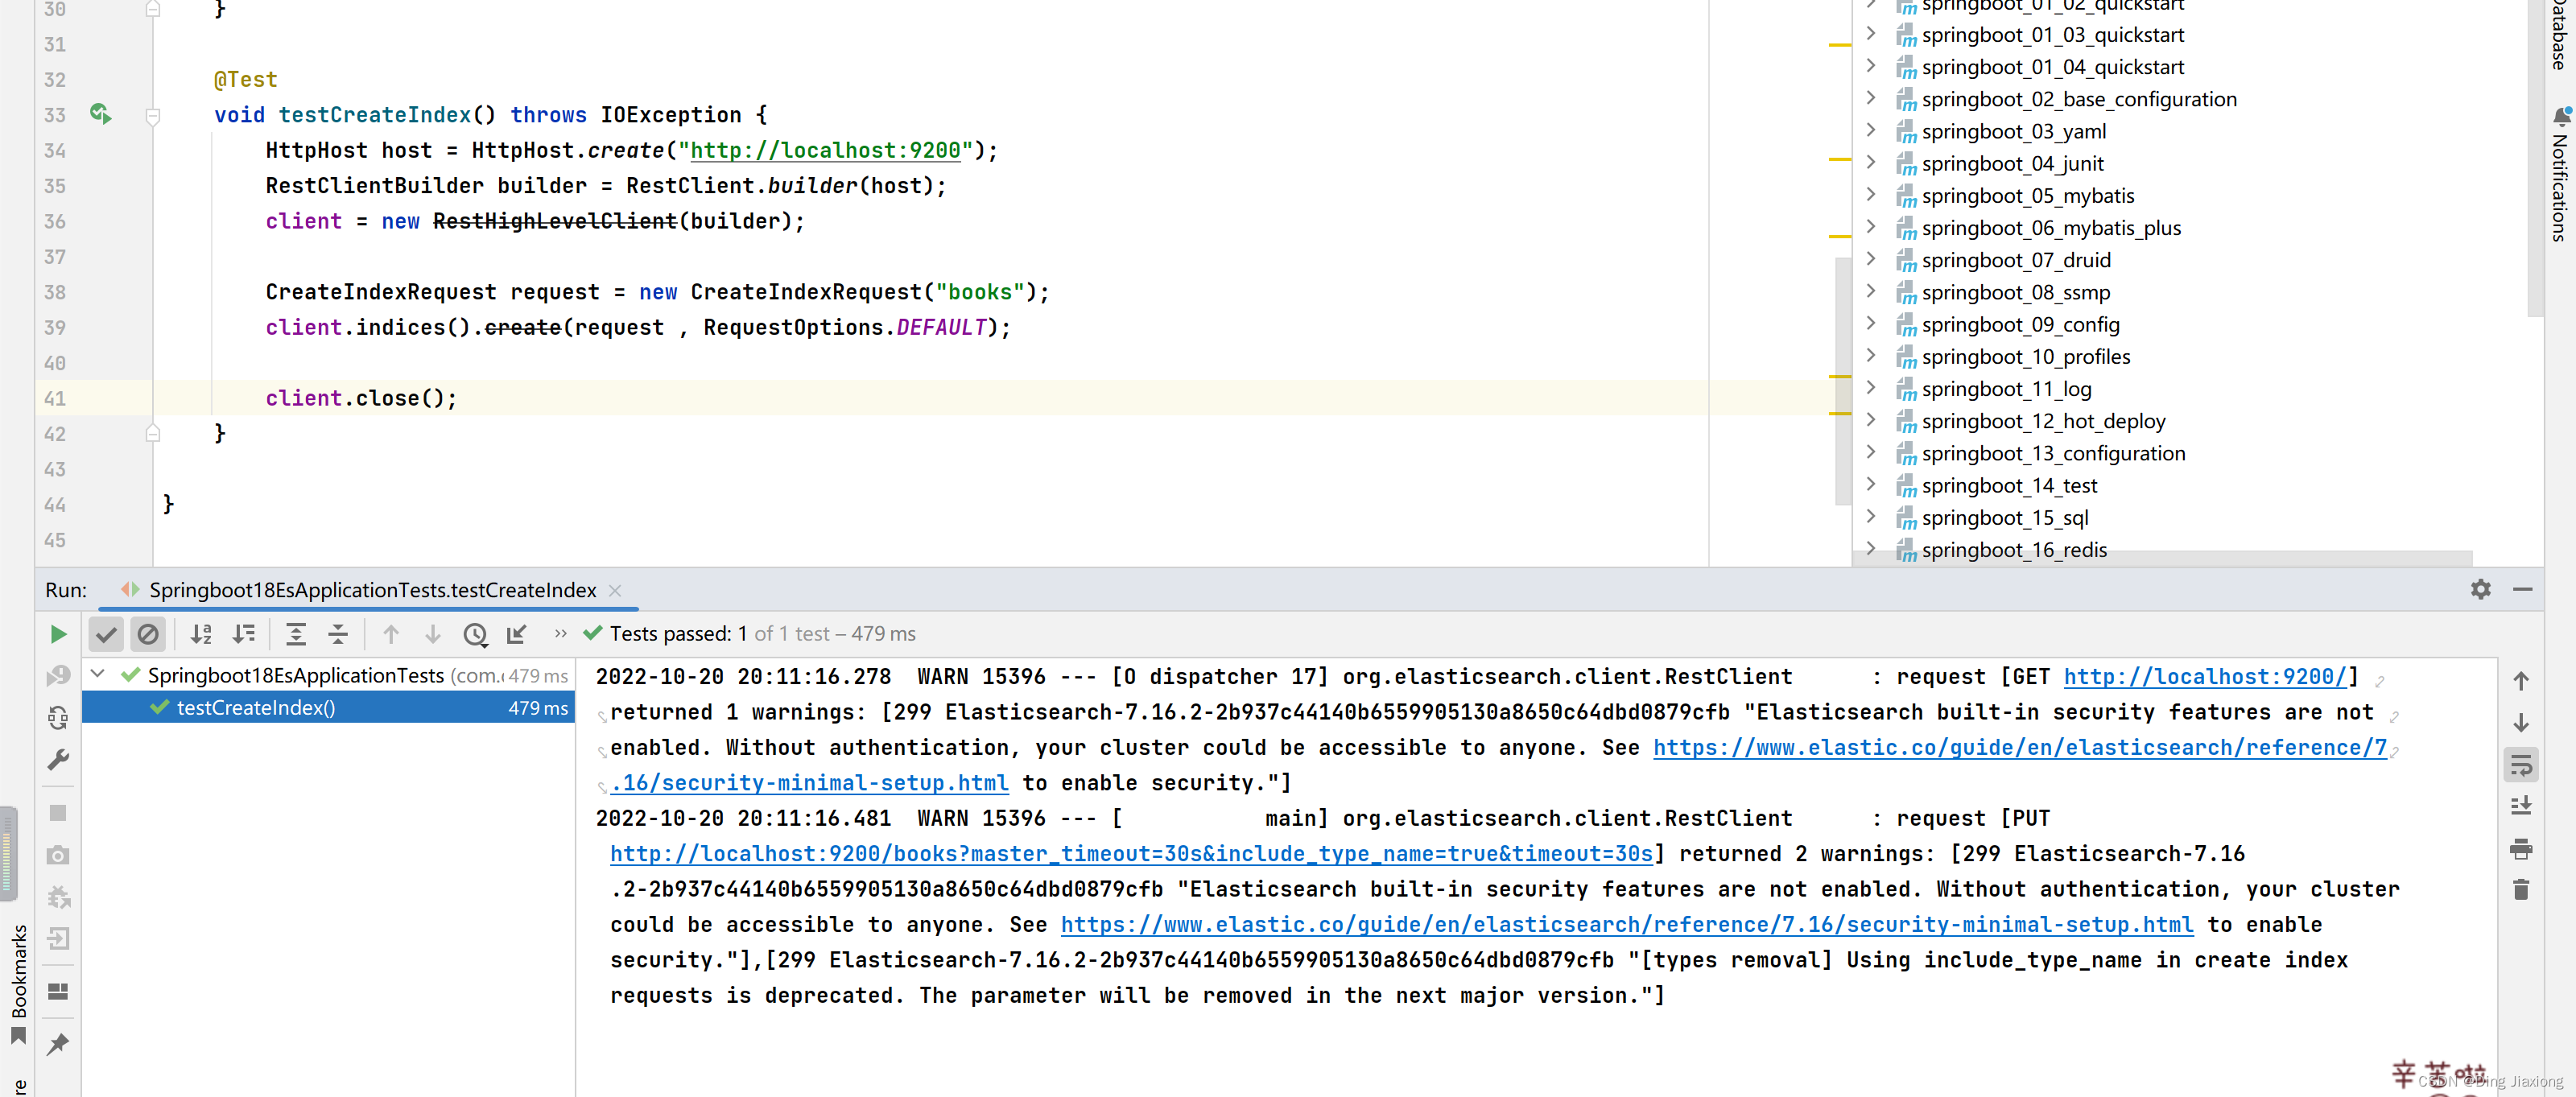Click the Run test play button

[57, 634]
